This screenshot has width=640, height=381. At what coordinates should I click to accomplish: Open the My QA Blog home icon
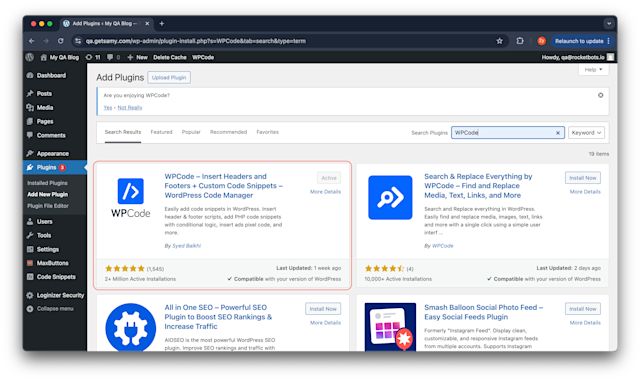pyautogui.click(x=44, y=58)
